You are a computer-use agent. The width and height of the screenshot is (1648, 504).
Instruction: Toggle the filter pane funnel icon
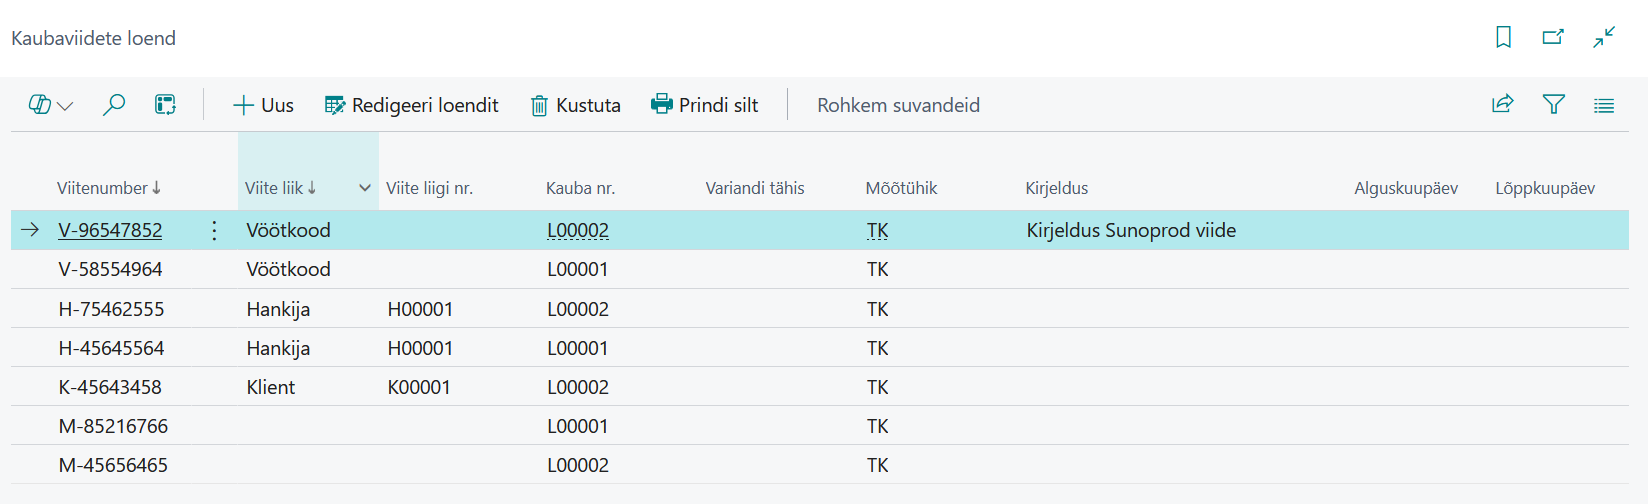click(x=1554, y=104)
